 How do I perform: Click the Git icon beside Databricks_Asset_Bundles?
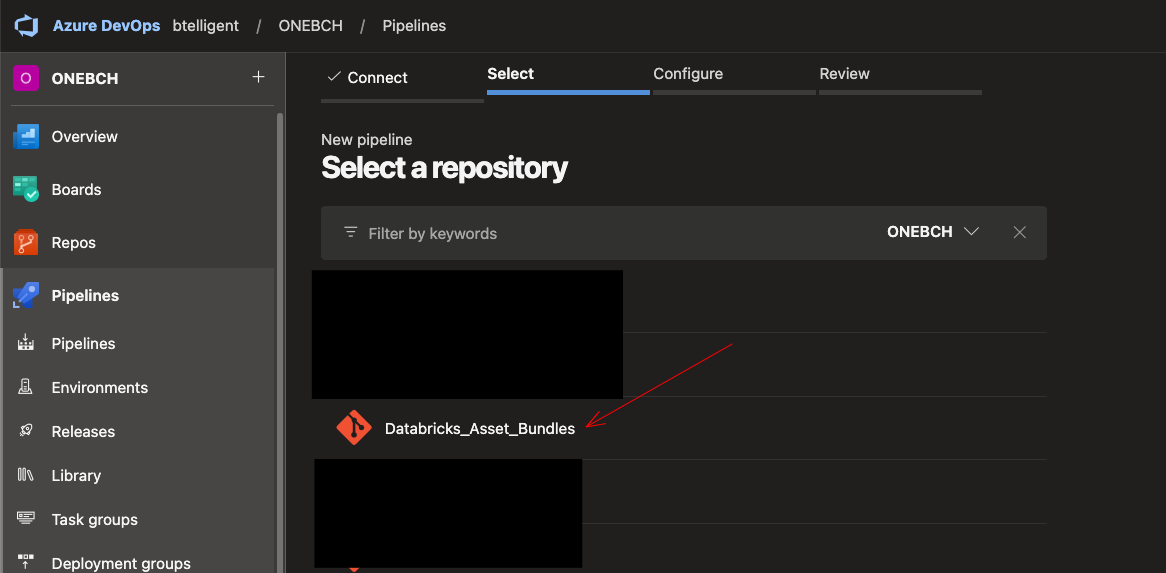click(x=354, y=428)
